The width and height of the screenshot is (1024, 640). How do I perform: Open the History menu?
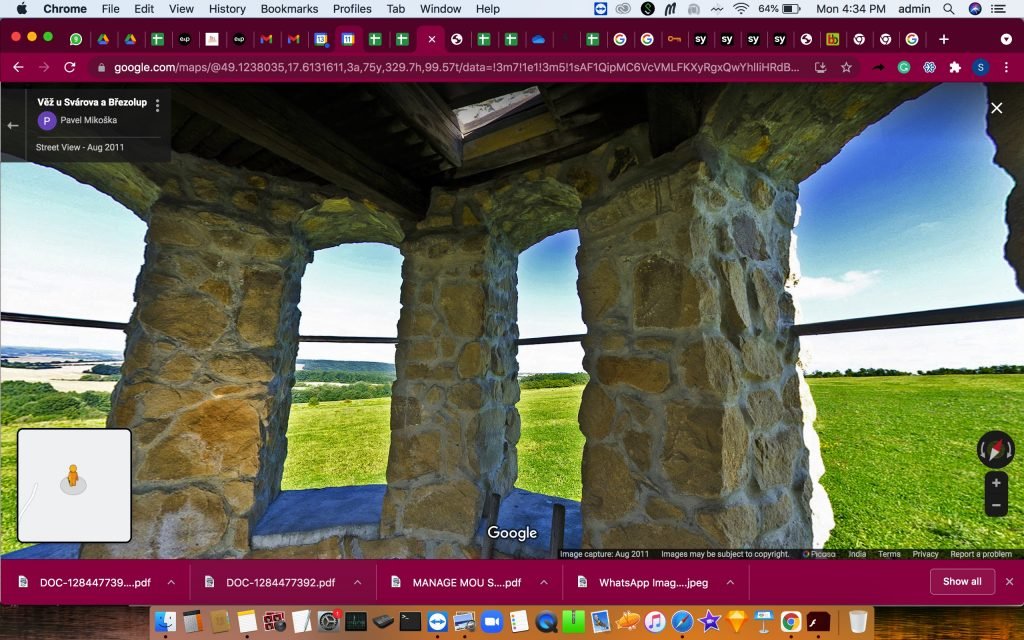pos(227,9)
